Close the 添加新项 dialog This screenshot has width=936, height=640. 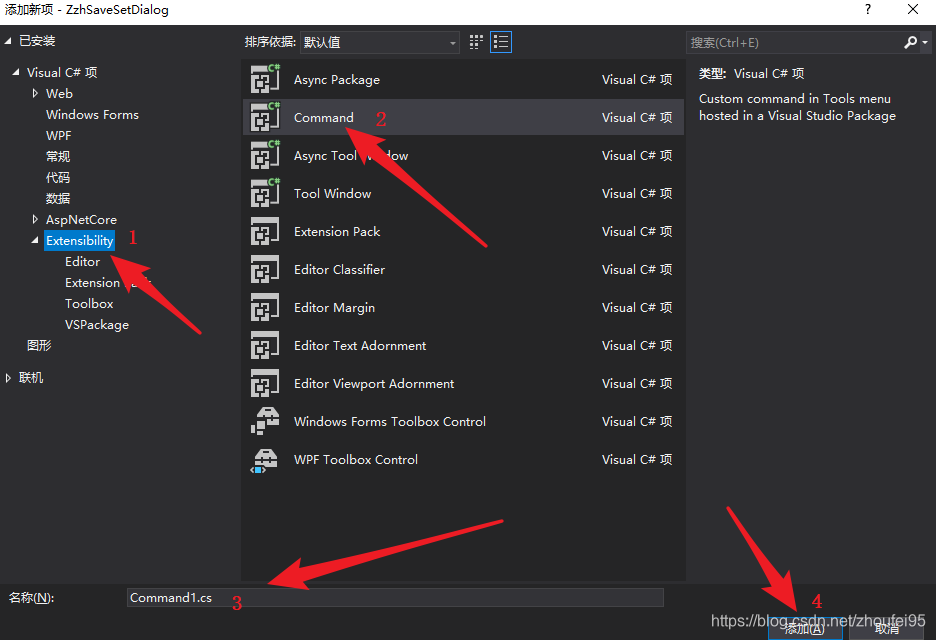click(x=913, y=10)
